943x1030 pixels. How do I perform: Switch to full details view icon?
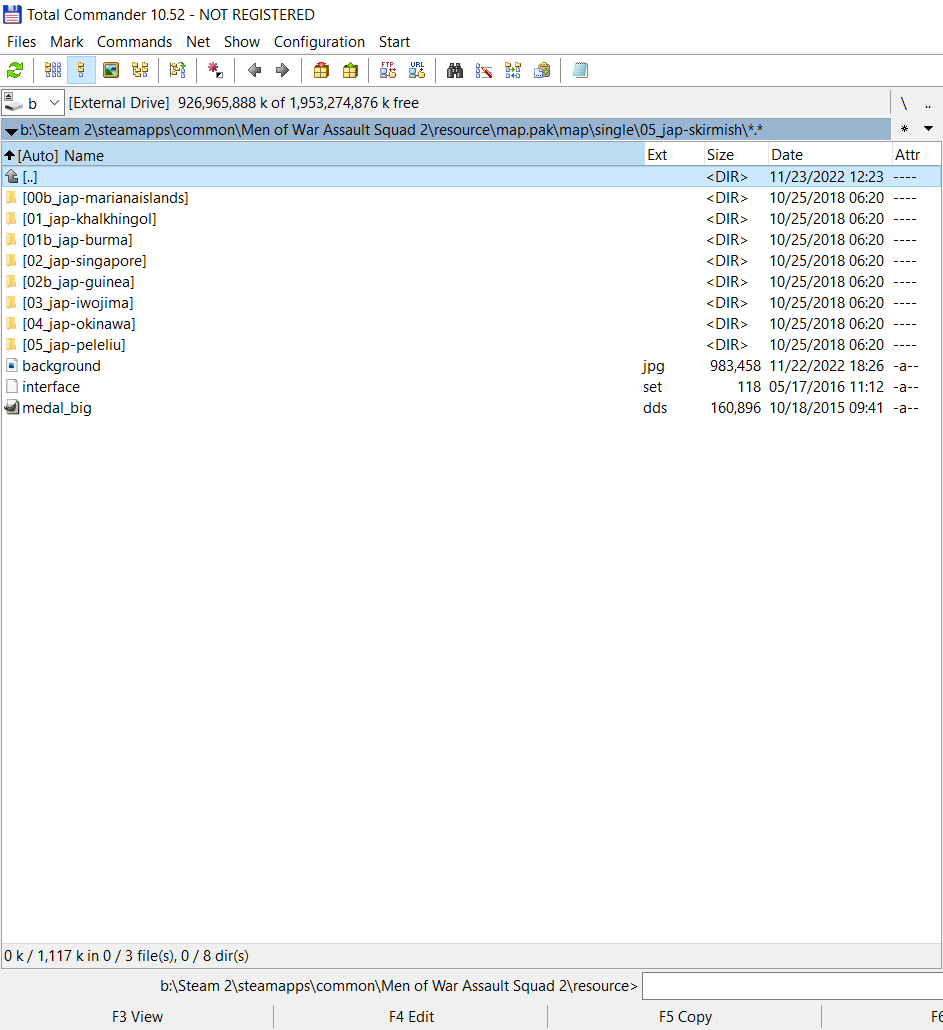[81, 70]
